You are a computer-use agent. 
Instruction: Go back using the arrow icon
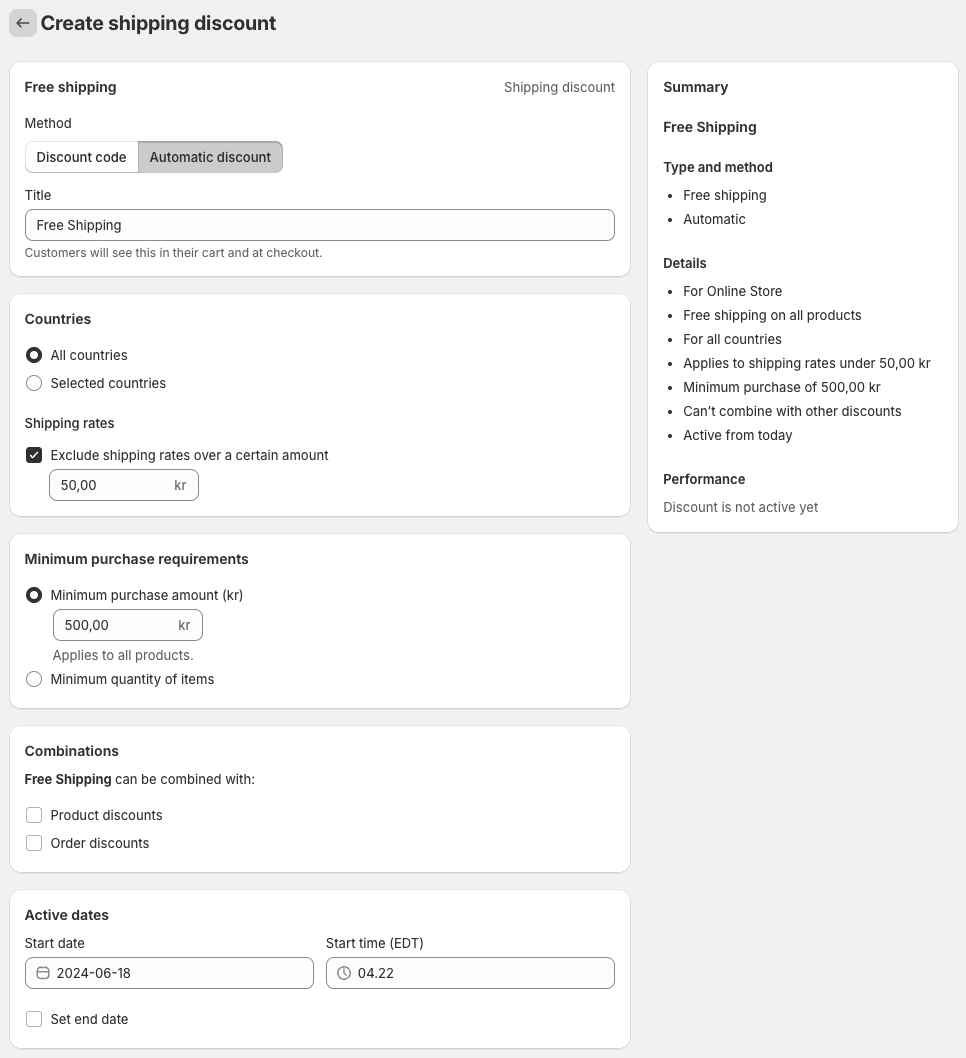22,23
